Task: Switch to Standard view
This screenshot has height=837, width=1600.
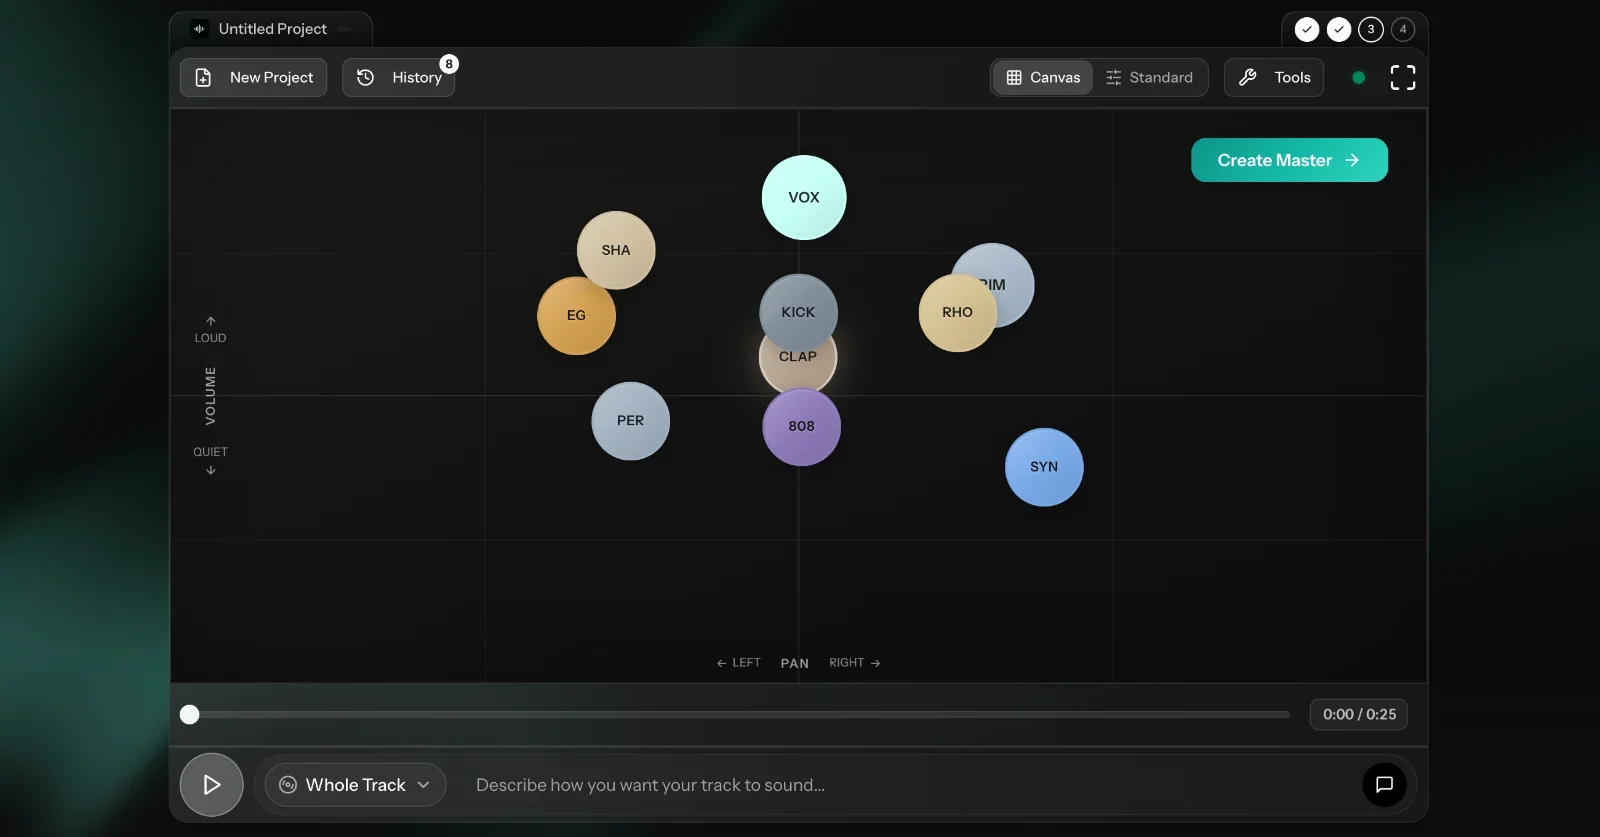Action: point(1150,78)
